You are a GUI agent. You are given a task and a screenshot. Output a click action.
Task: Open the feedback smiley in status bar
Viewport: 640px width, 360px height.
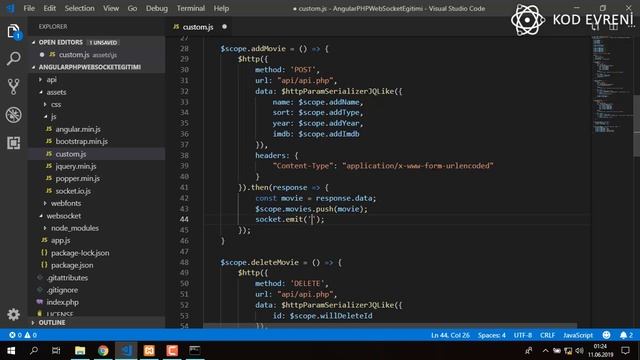point(607,335)
